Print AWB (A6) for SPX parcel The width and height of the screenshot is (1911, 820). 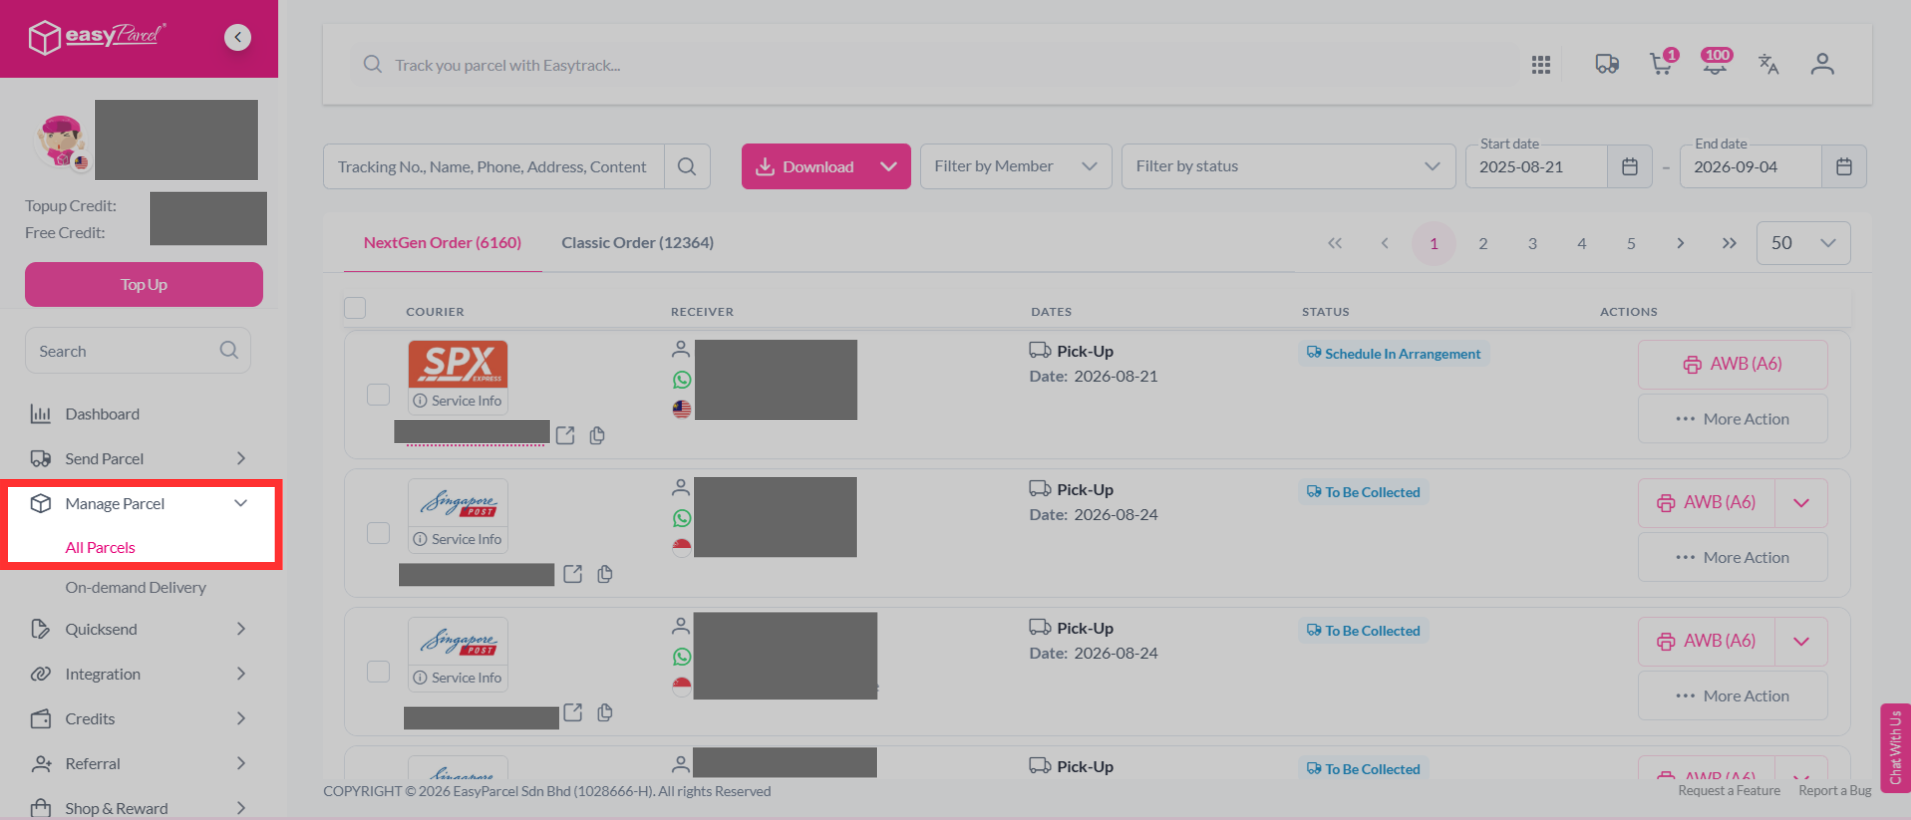[1732, 364]
